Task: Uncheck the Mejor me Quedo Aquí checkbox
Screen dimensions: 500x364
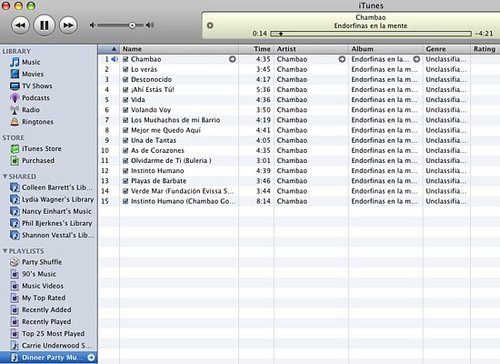Action: pos(125,130)
